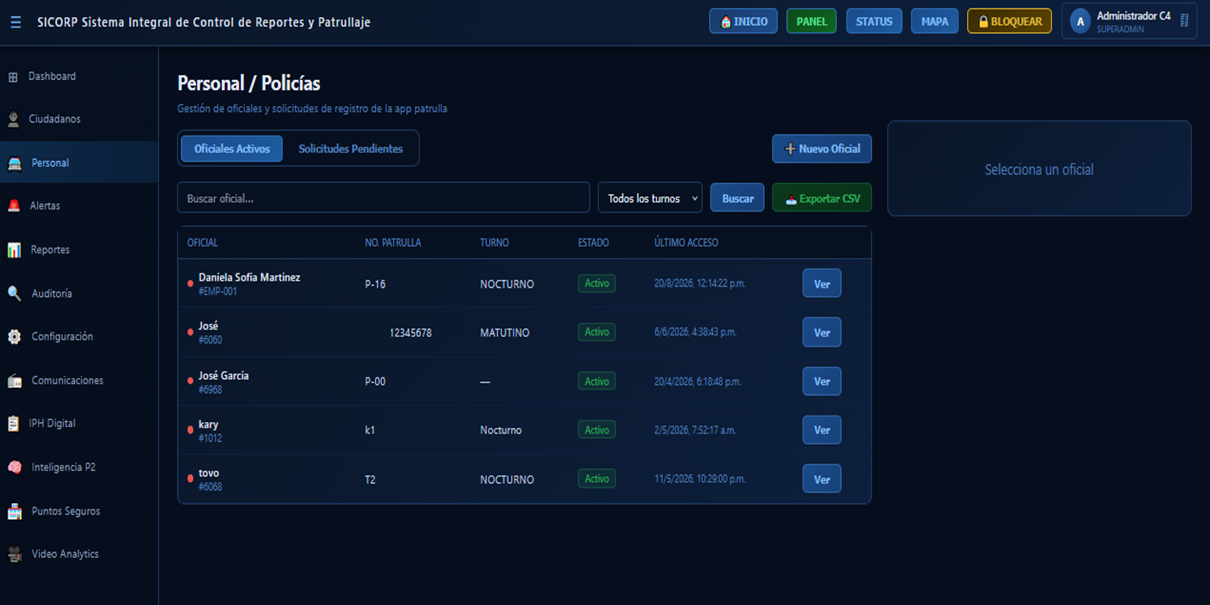Click the Configuración gear icon
Image resolution: width=1210 pixels, height=605 pixels.
[x=14, y=337]
